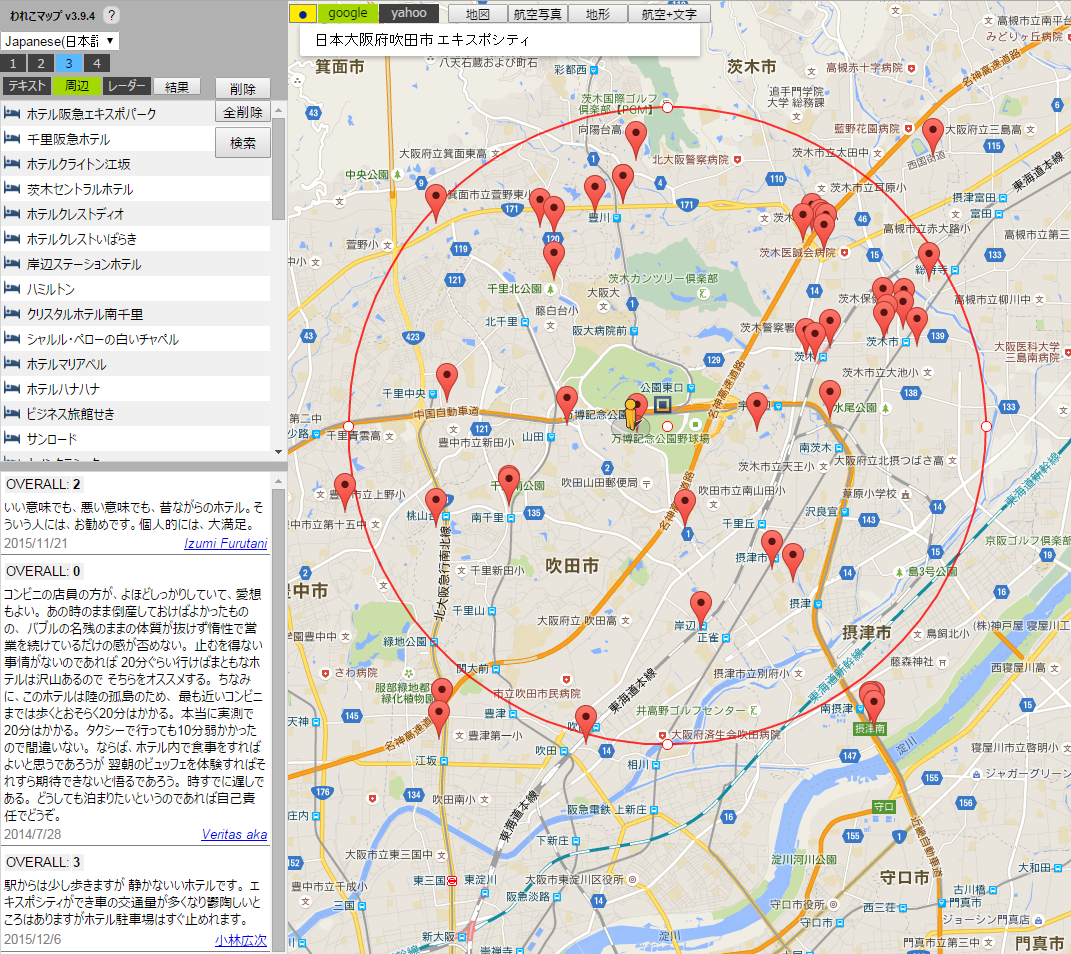The width and height of the screenshot is (1071, 954).
Task: Switch to numbered tab 2
Action: [x=41, y=64]
